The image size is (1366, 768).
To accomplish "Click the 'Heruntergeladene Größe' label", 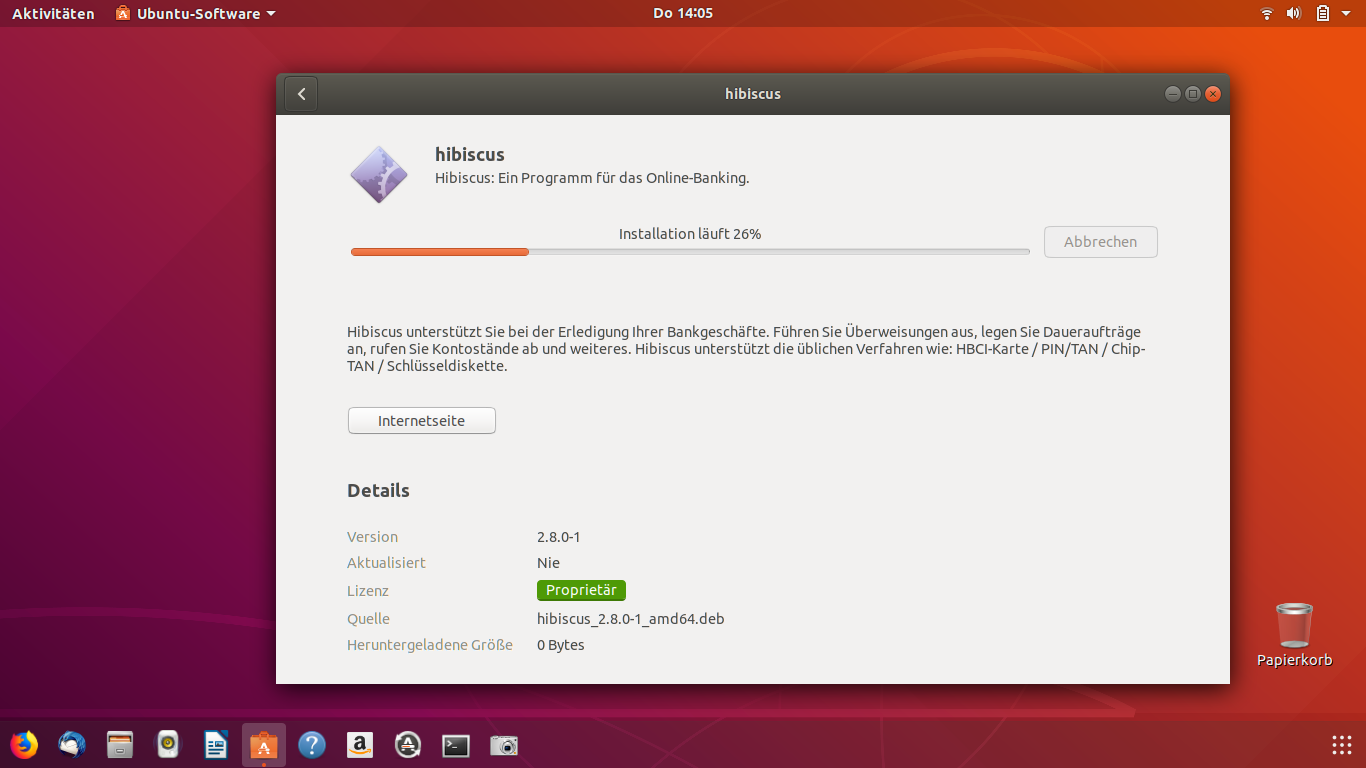I will coord(430,645).
